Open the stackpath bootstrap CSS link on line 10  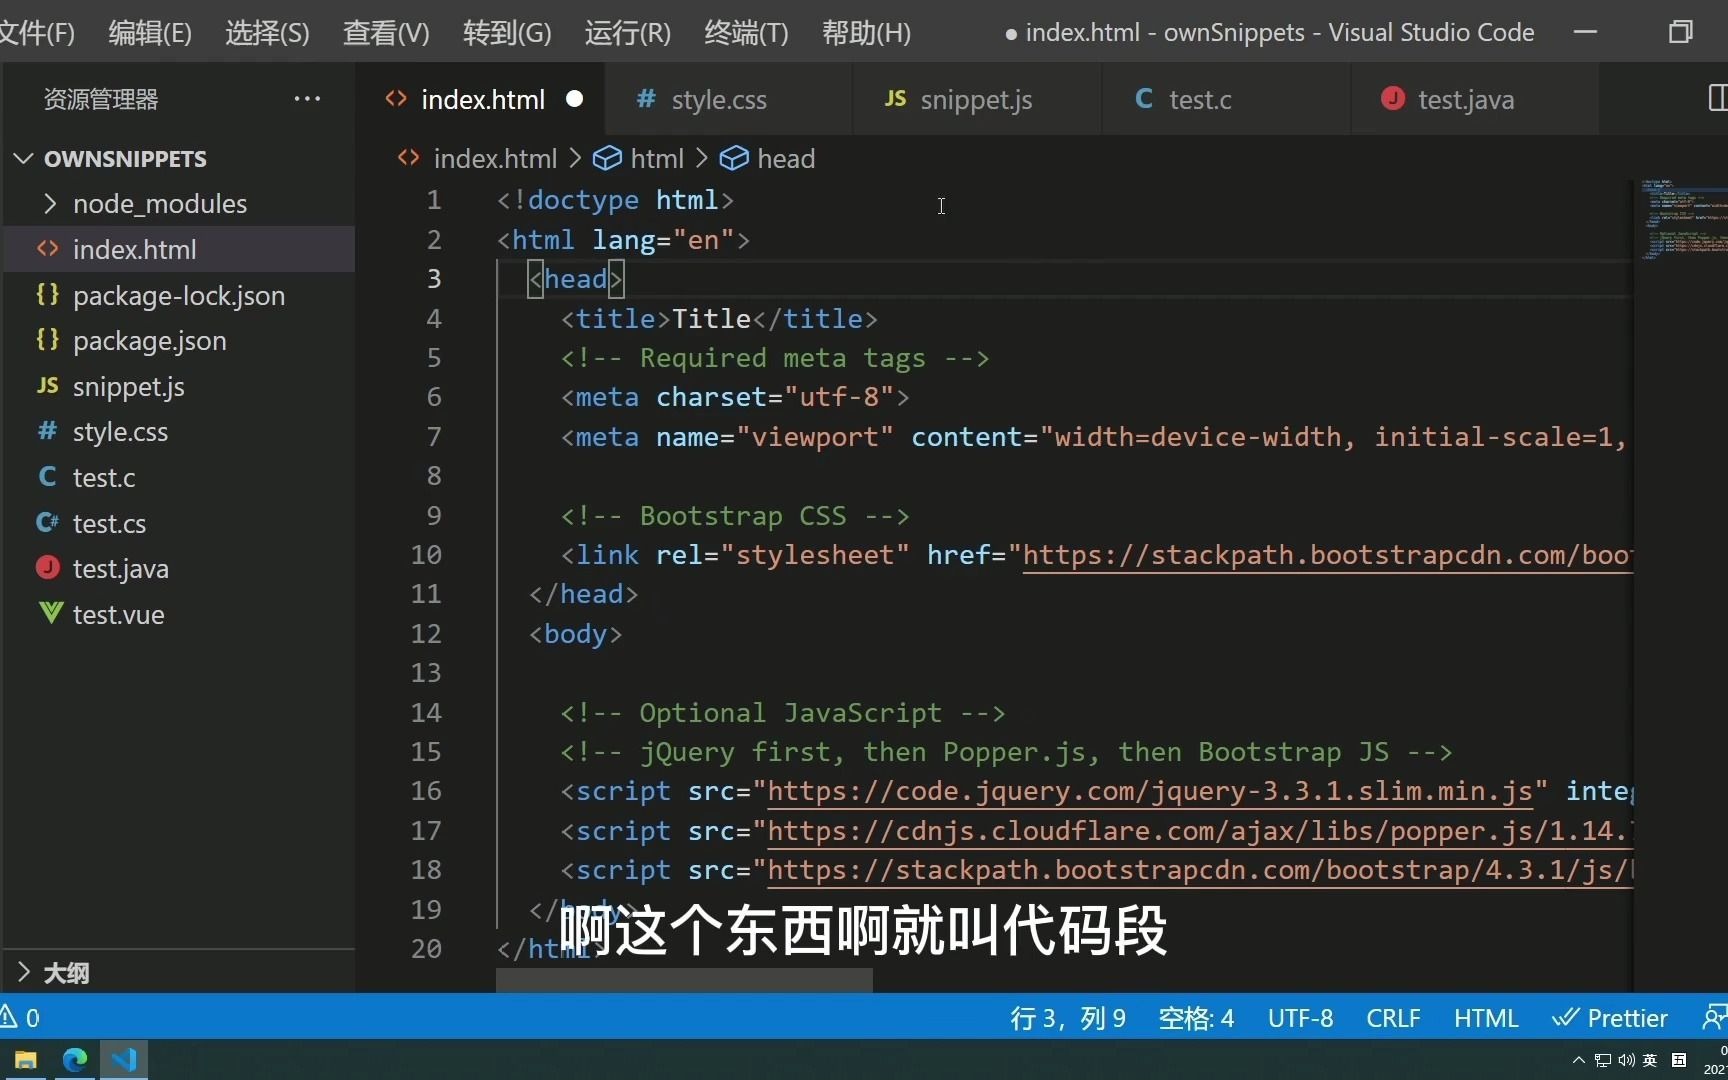pyautogui.click(x=1327, y=555)
